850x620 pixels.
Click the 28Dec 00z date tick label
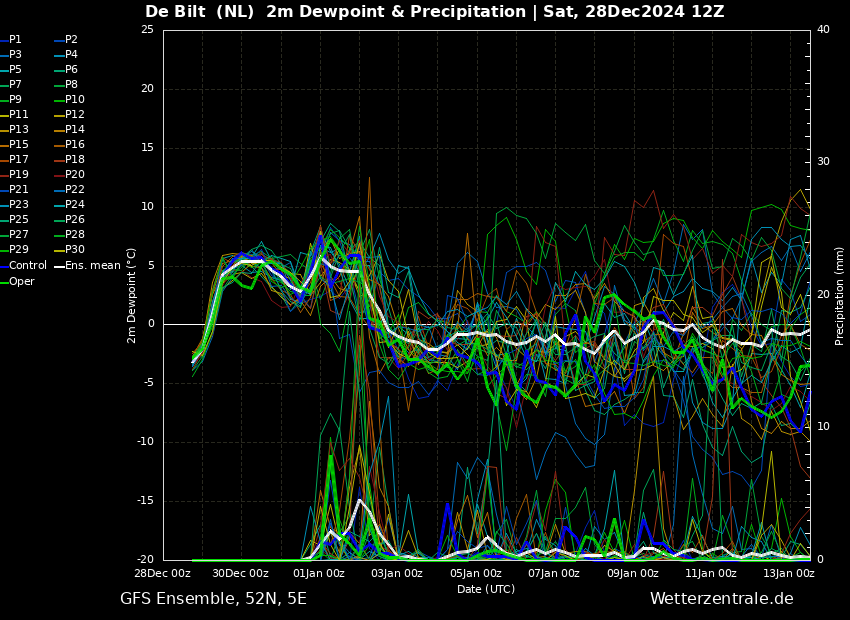pyautogui.click(x=163, y=573)
